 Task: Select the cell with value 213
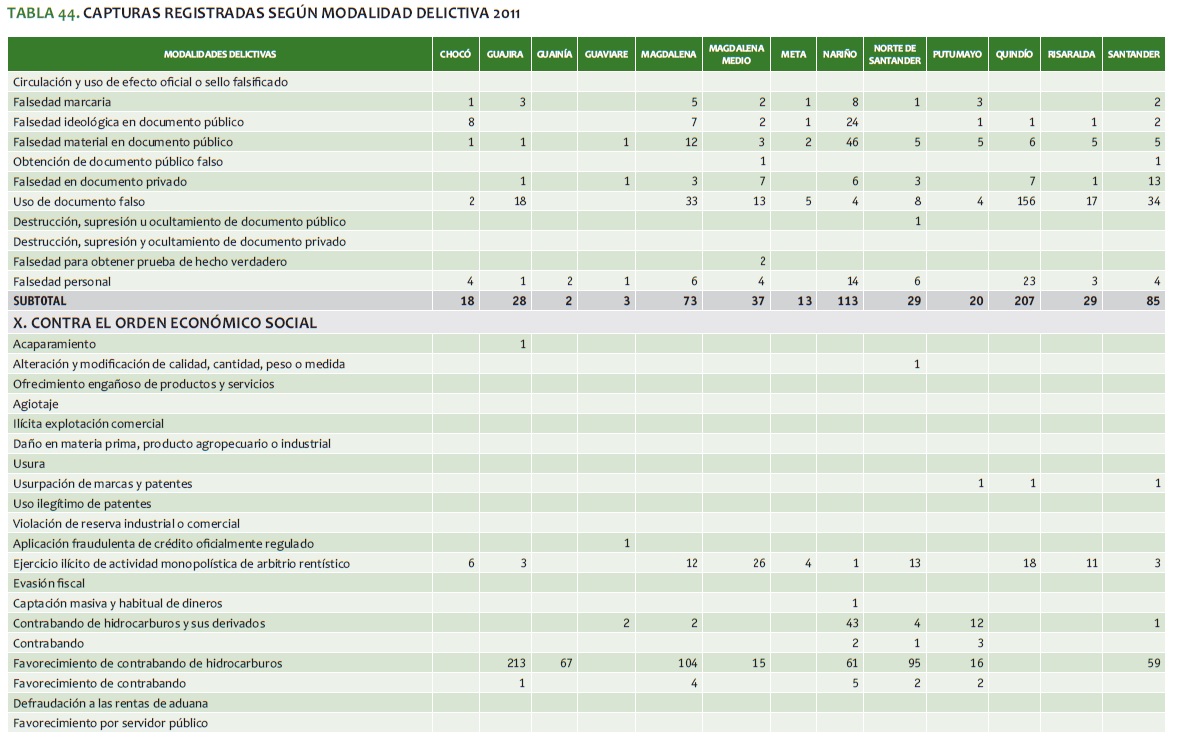[x=514, y=663]
